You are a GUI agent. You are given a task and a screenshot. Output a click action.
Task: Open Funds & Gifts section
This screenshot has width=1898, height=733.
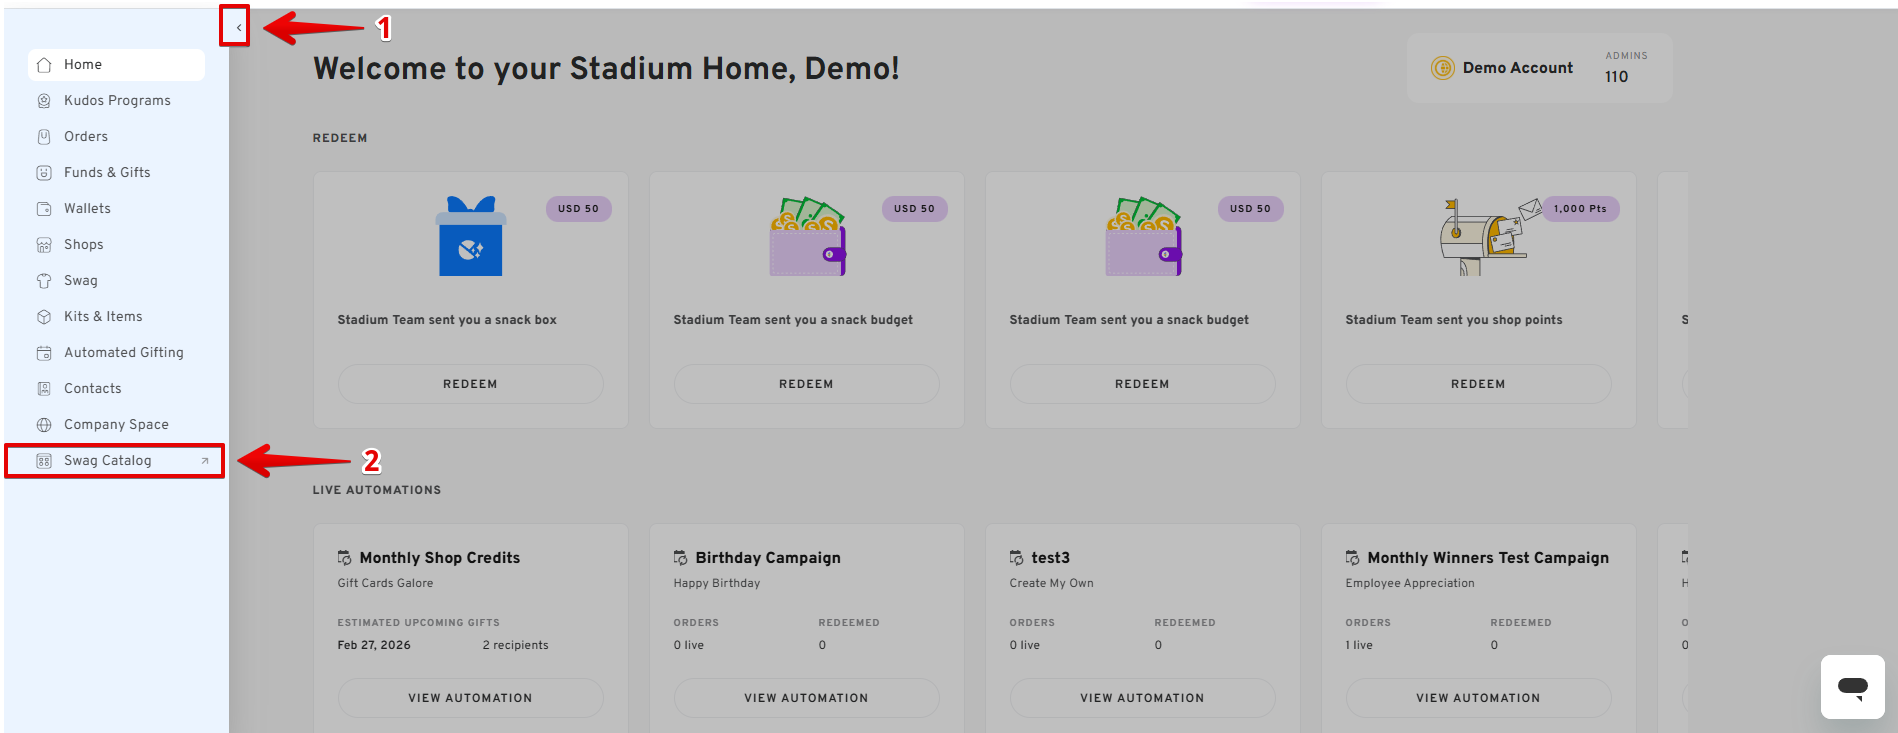tap(107, 173)
